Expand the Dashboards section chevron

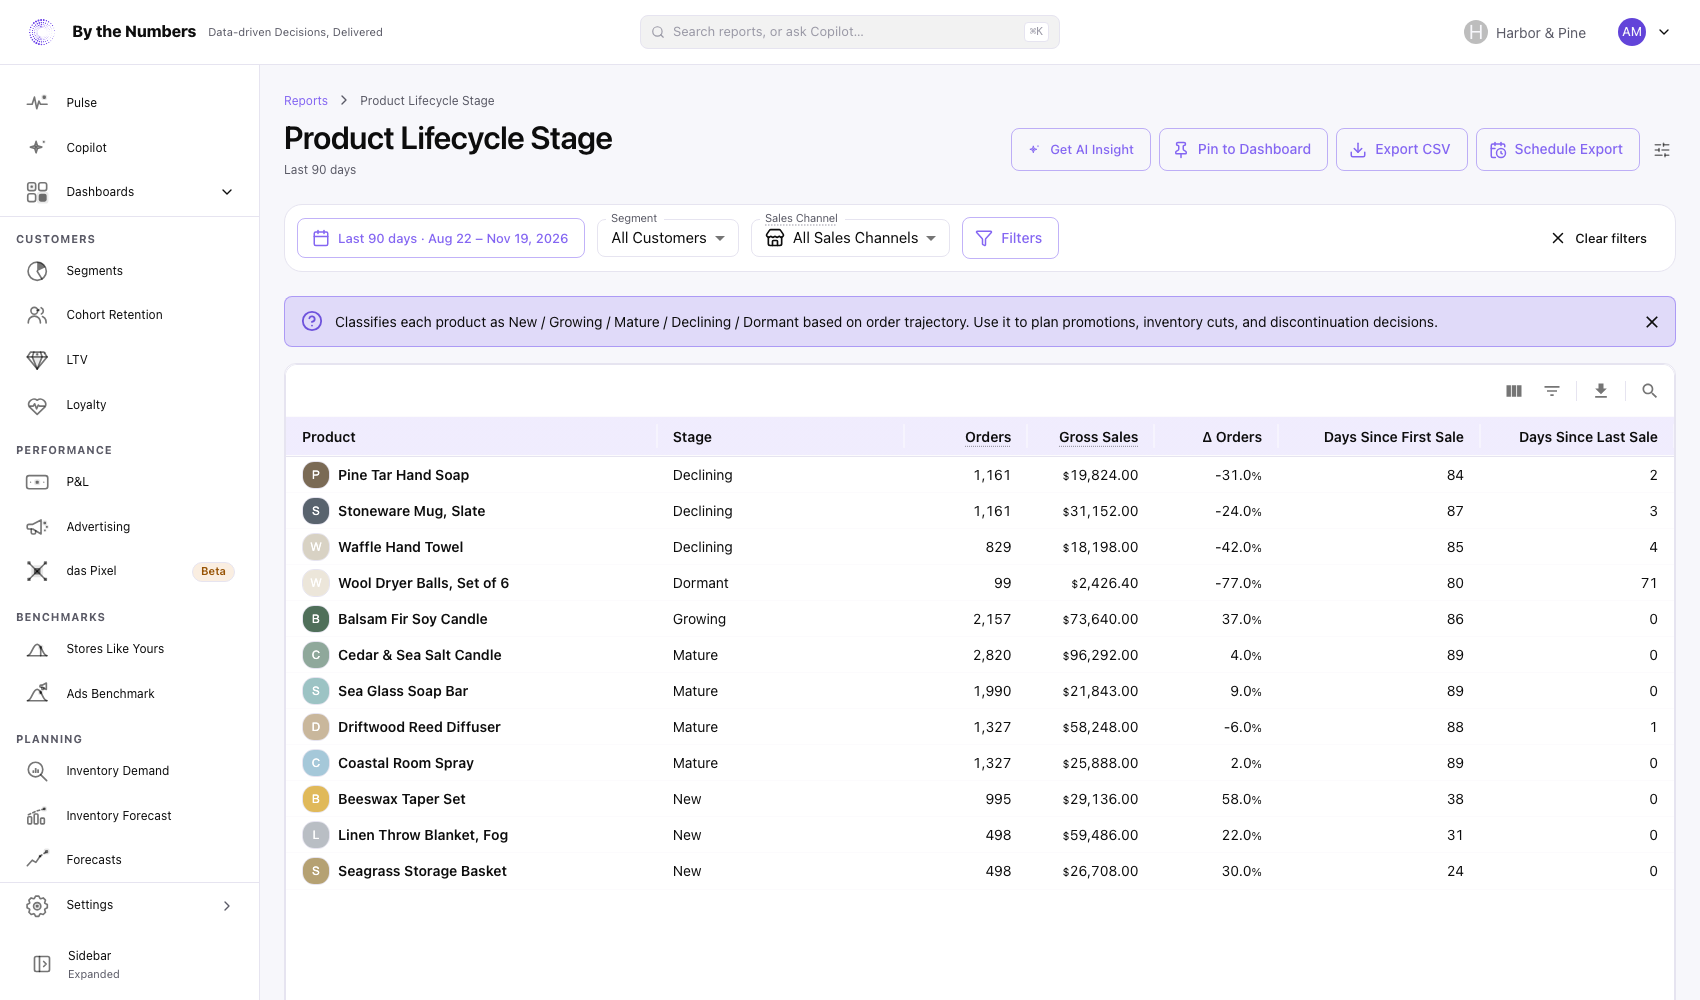pyautogui.click(x=227, y=192)
